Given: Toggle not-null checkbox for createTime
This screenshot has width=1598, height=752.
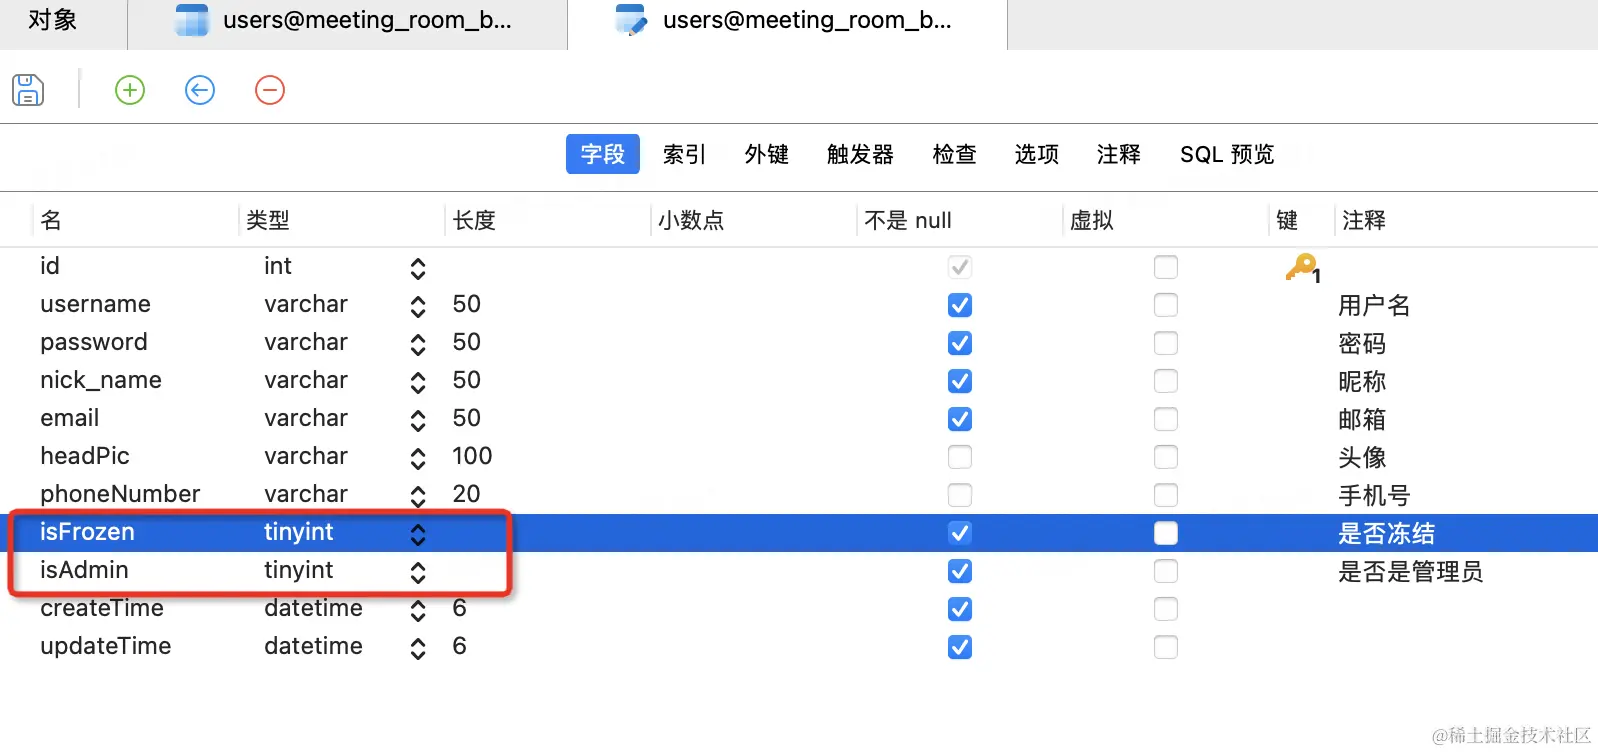Looking at the screenshot, I should pos(960,609).
